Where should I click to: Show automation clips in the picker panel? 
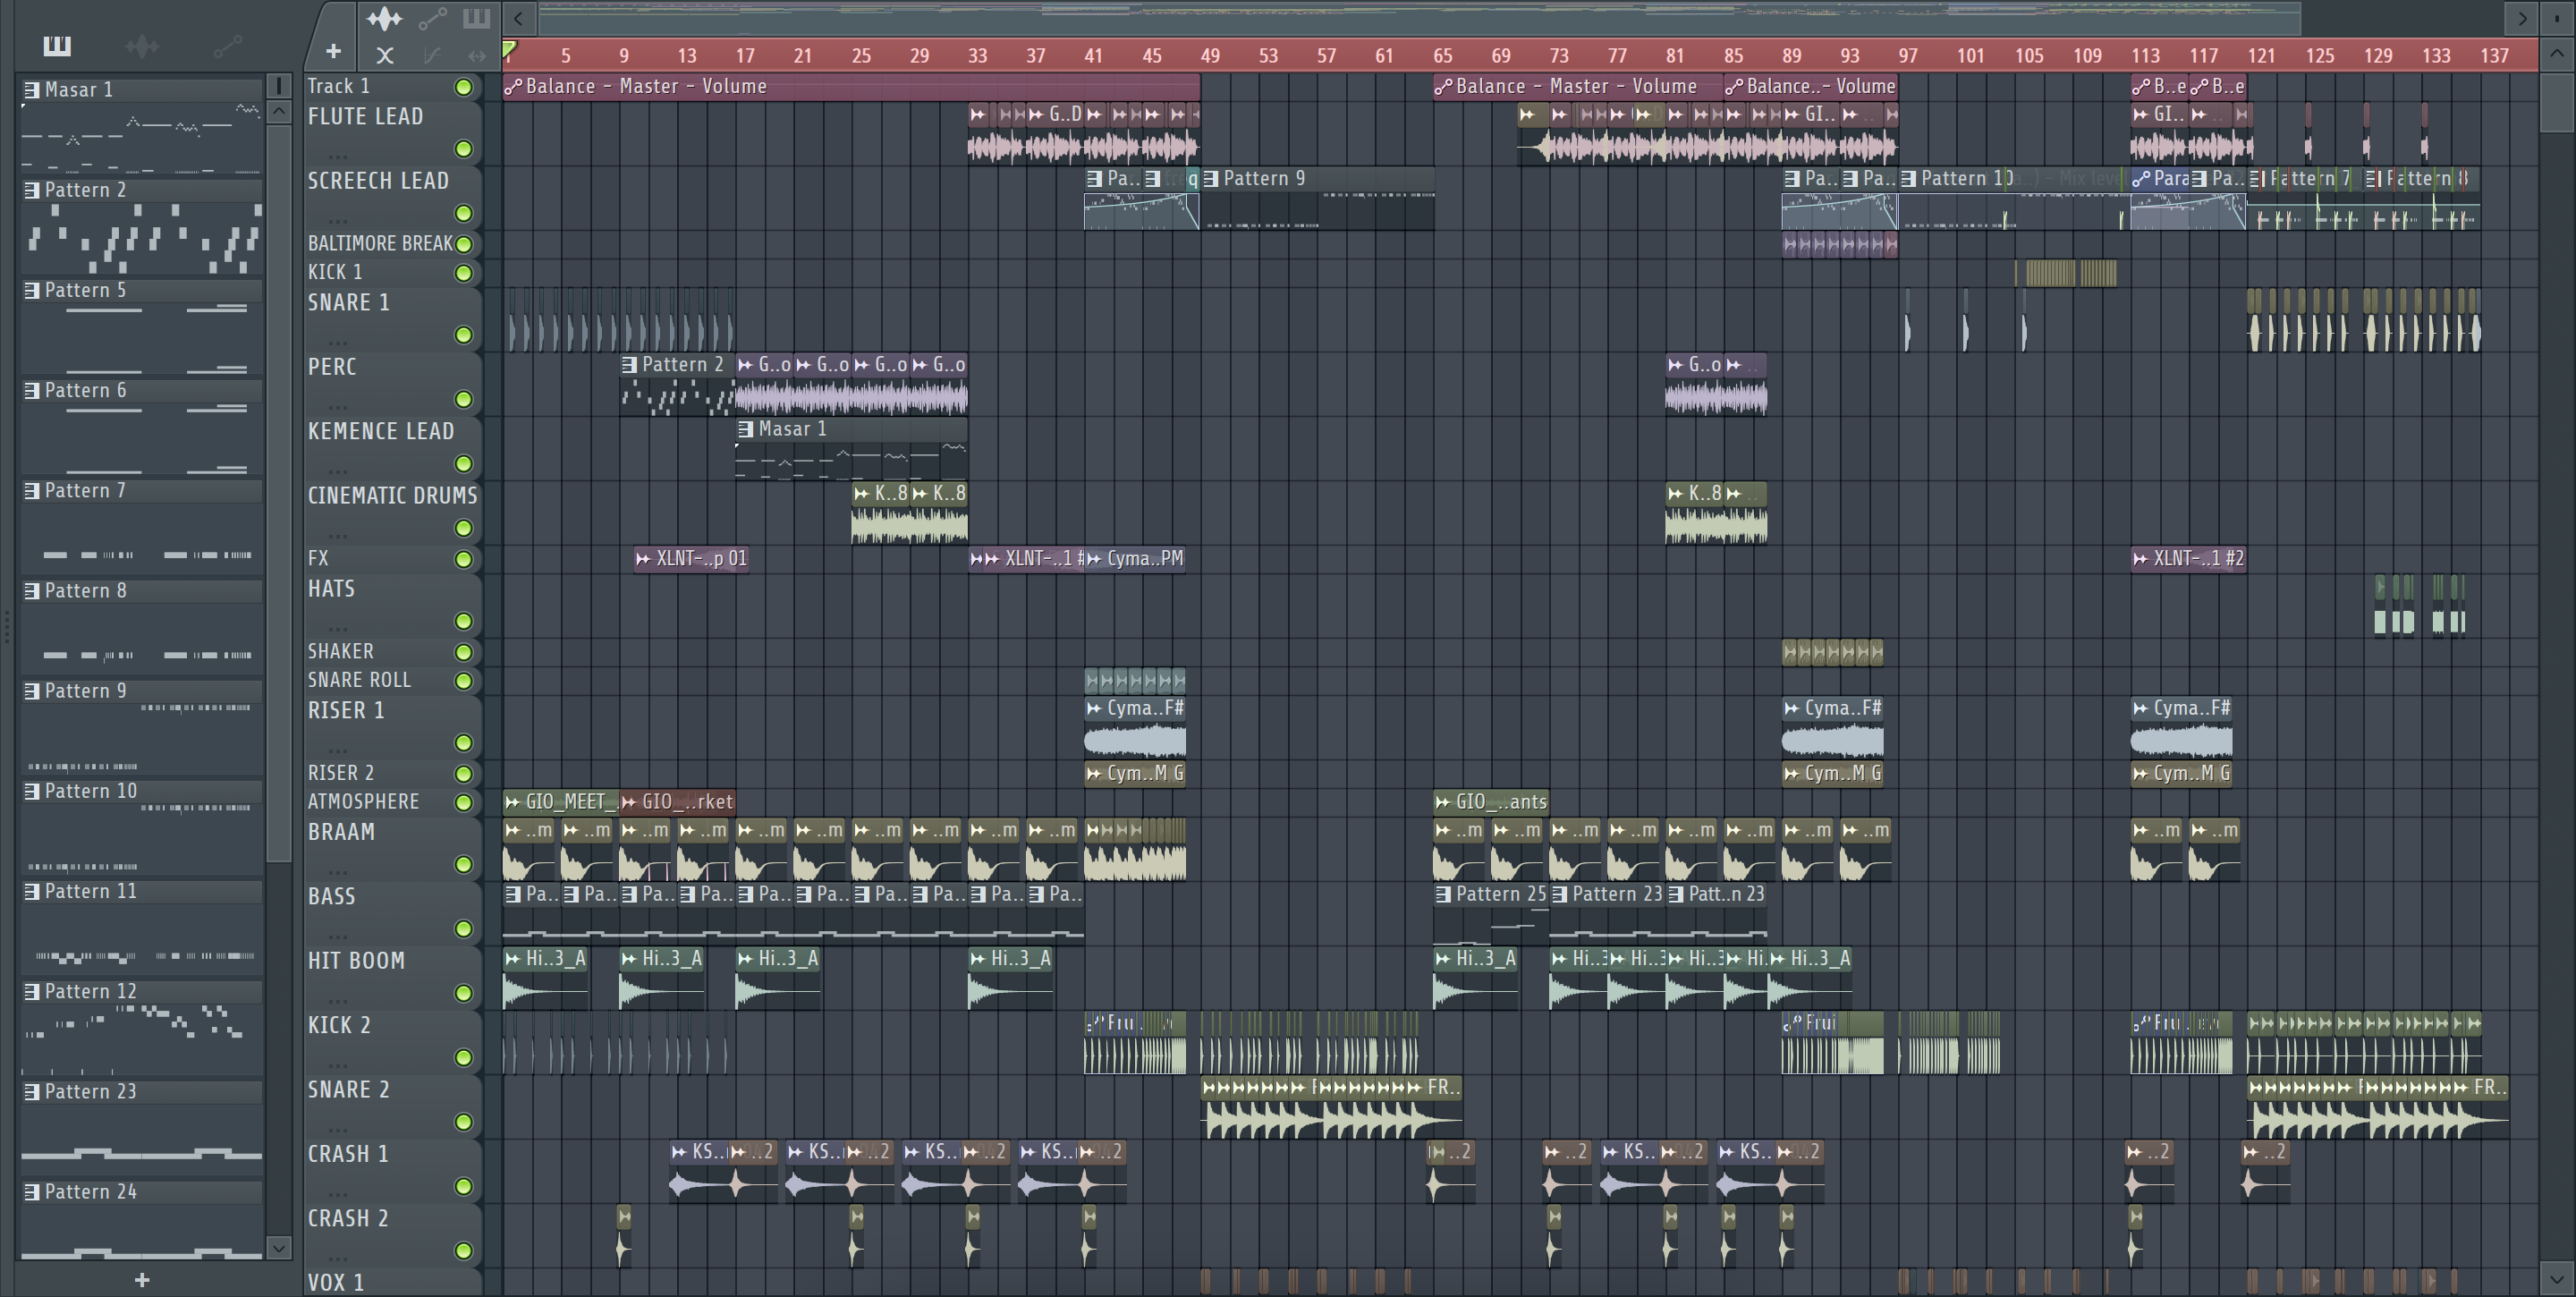(x=228, y=45)
